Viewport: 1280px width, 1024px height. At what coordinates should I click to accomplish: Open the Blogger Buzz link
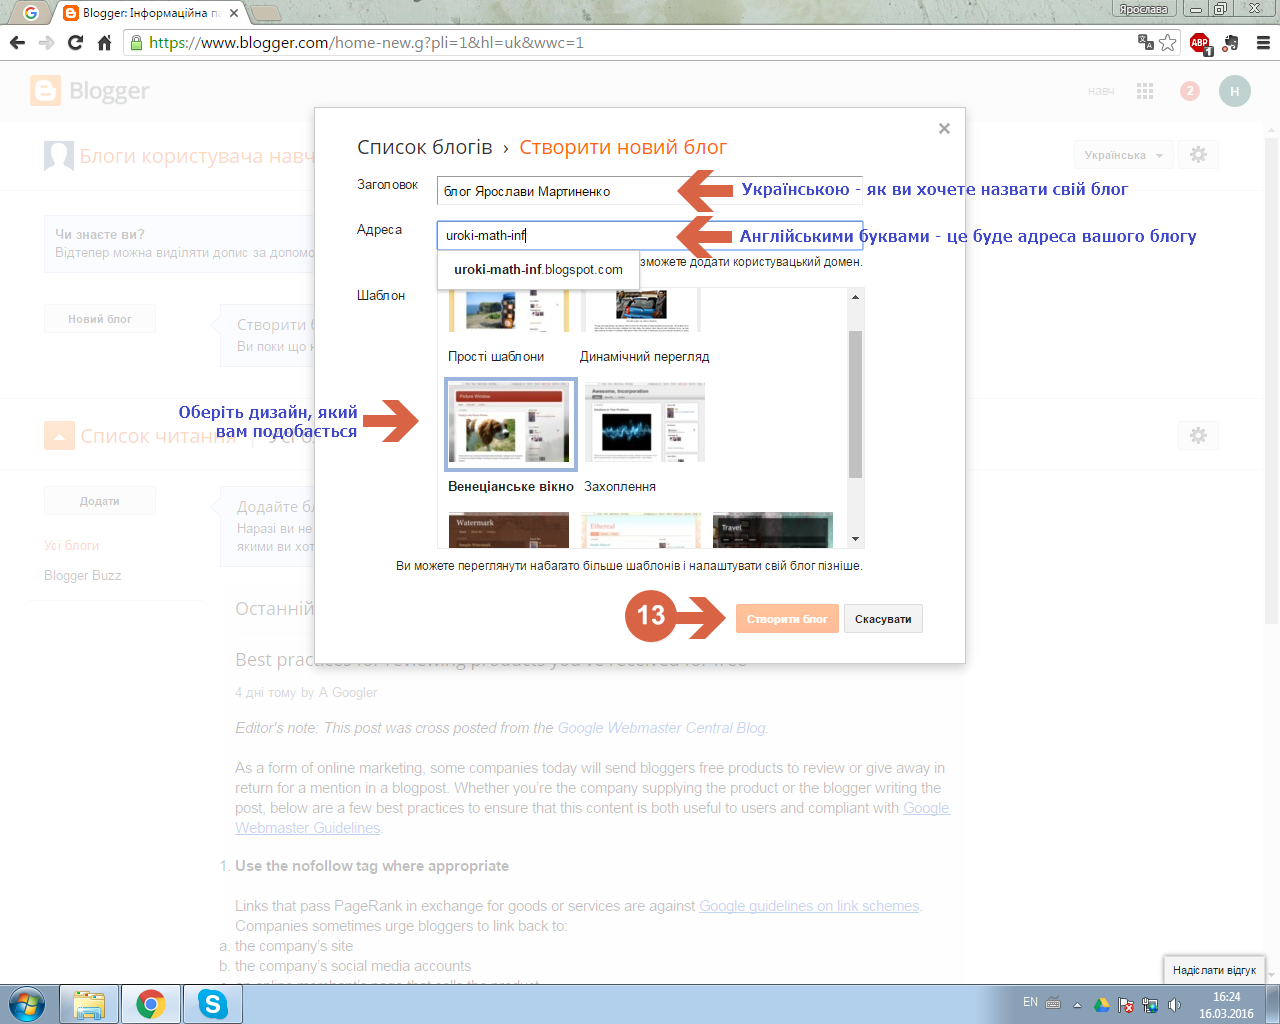(82, 576)
